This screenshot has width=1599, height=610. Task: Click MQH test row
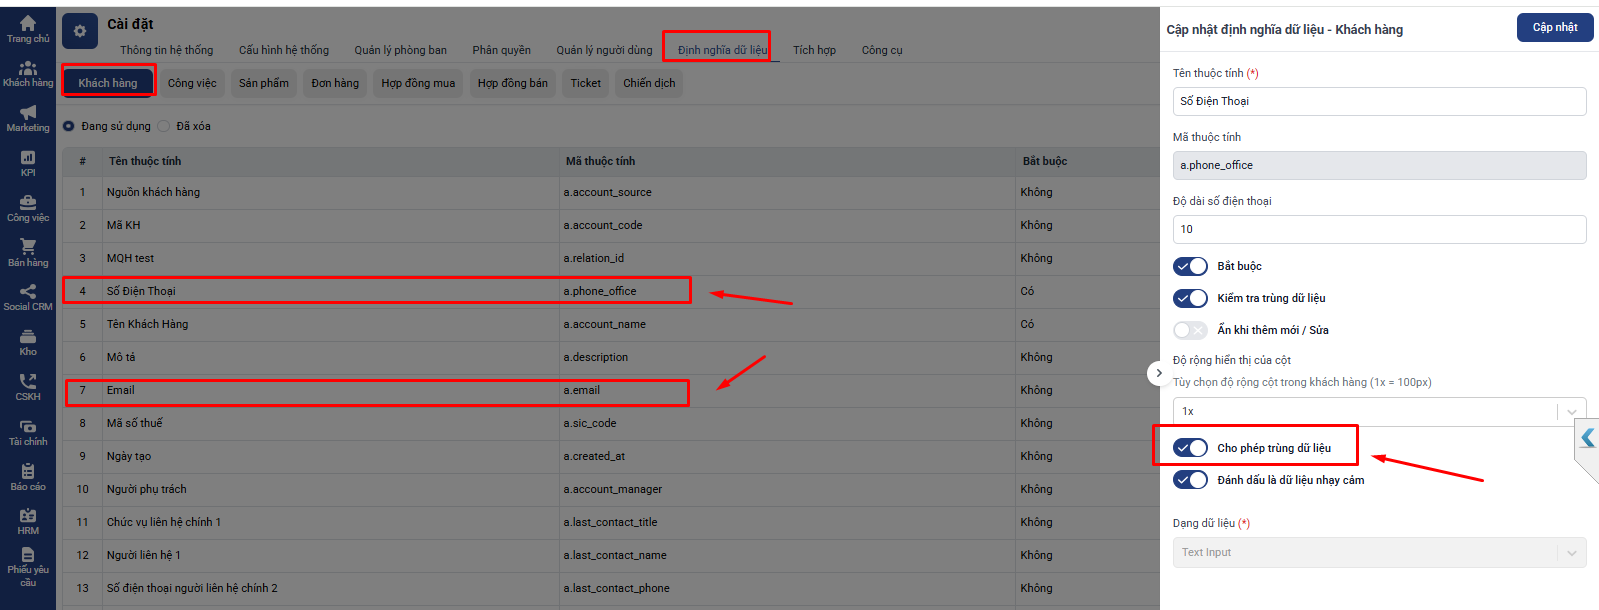click(611, 258)
